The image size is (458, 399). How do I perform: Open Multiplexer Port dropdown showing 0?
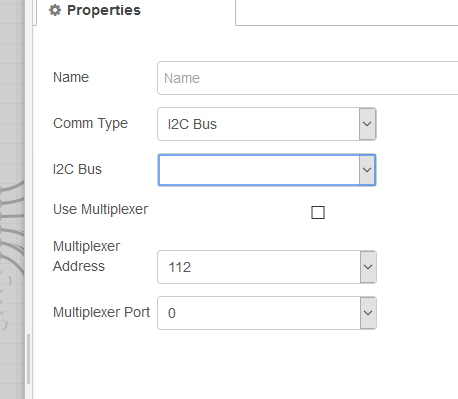coord(267,313)
